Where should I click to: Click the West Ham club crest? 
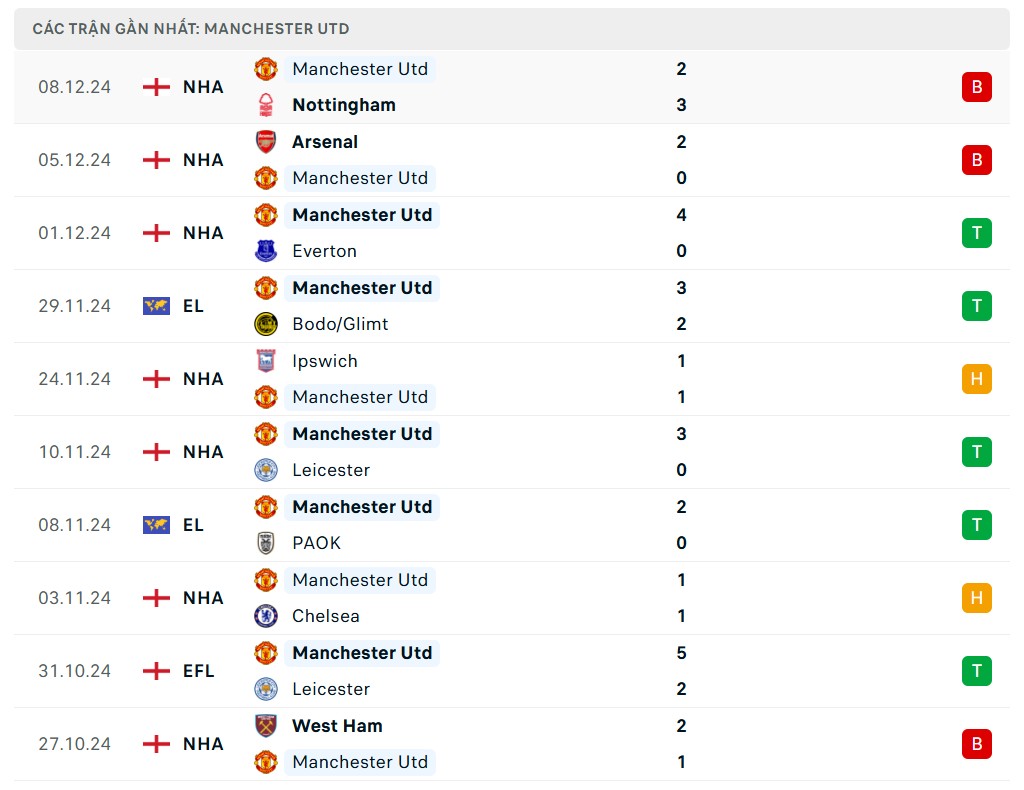point(265,726)
